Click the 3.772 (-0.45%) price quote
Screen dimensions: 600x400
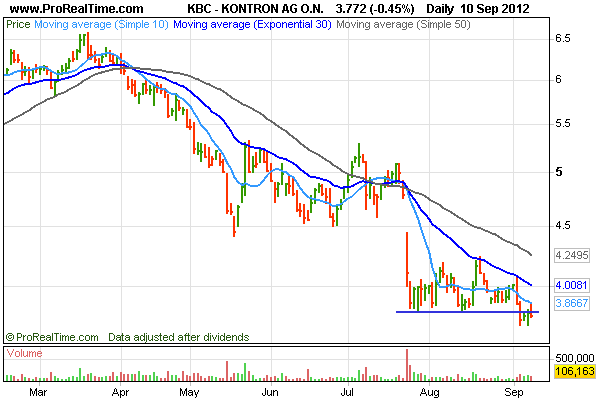[x=375, y=8]
